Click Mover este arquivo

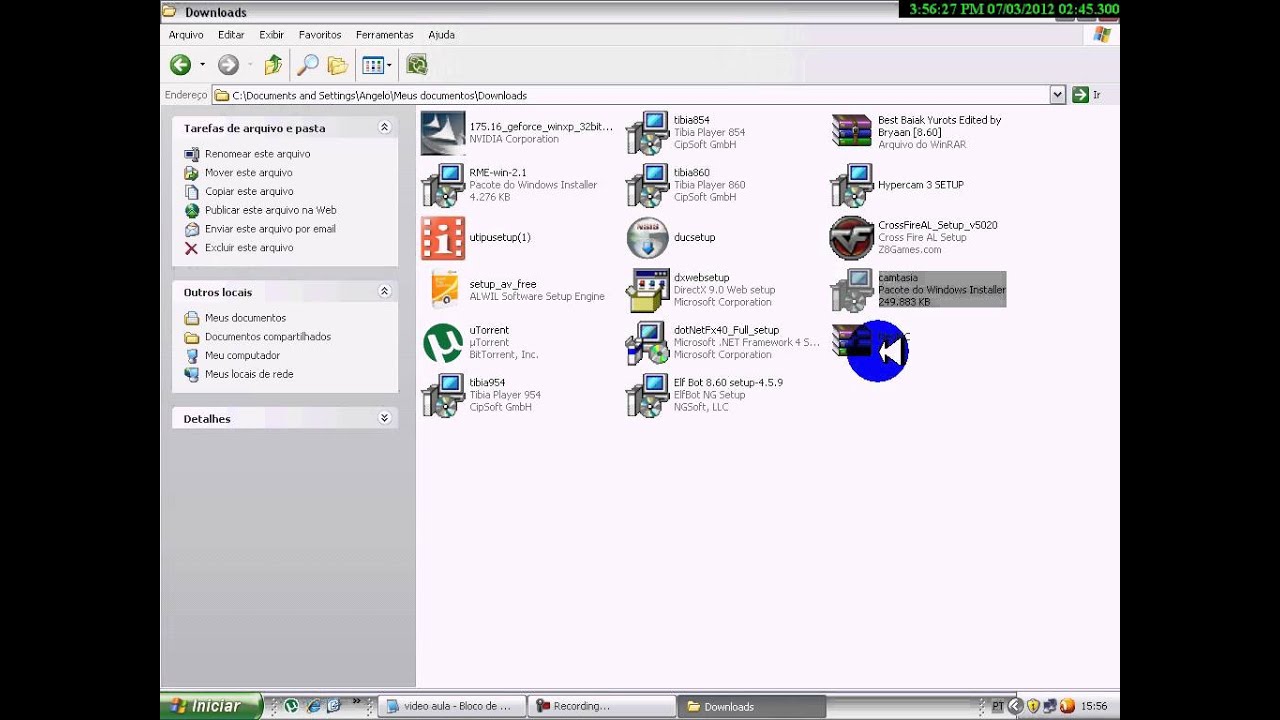coord(248,173)
